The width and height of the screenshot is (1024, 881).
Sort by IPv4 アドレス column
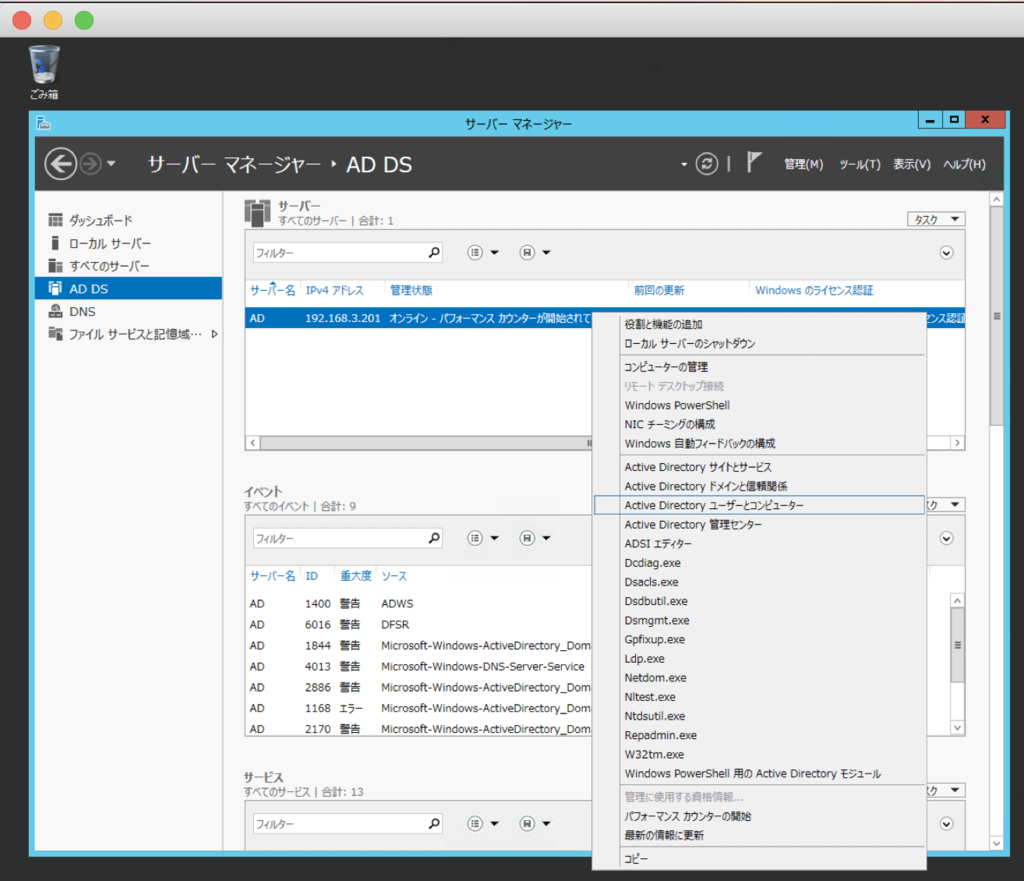[x=334, y=290]
